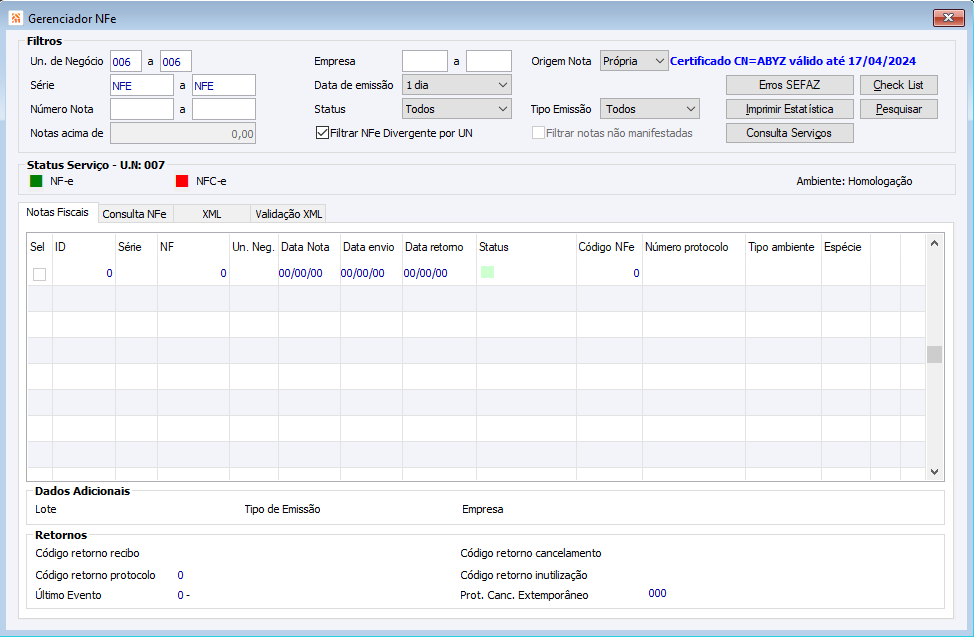Image resolution: width=974 pixels, height=637 pixels.
Task: Click the grid scrollbar up arrow
Action: pyautogui.click(x=934, y=243)
